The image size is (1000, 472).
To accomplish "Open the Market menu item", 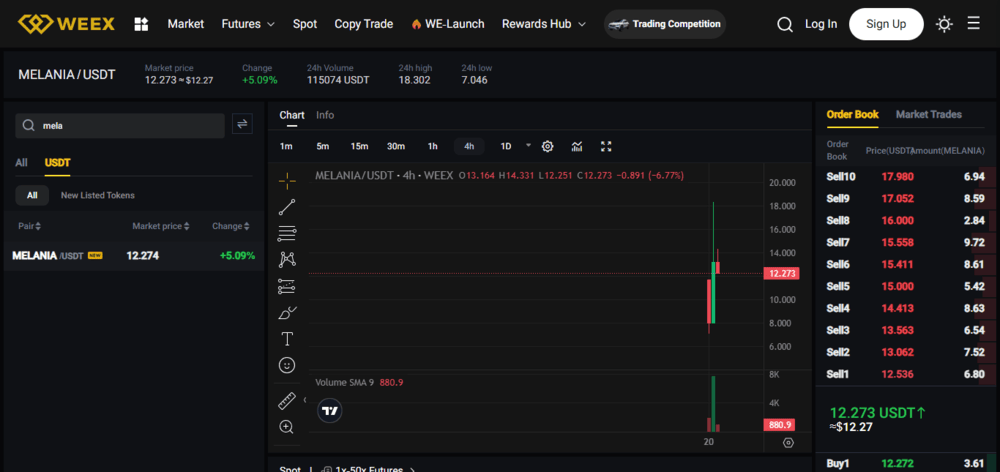I will click(186, 24).
